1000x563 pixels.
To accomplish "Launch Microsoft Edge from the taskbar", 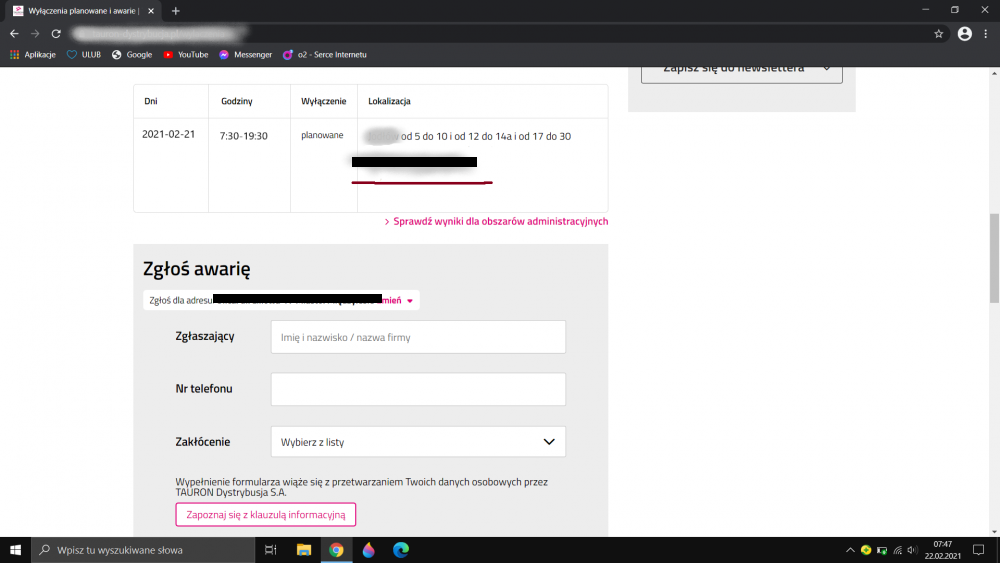I will (400, 550).
